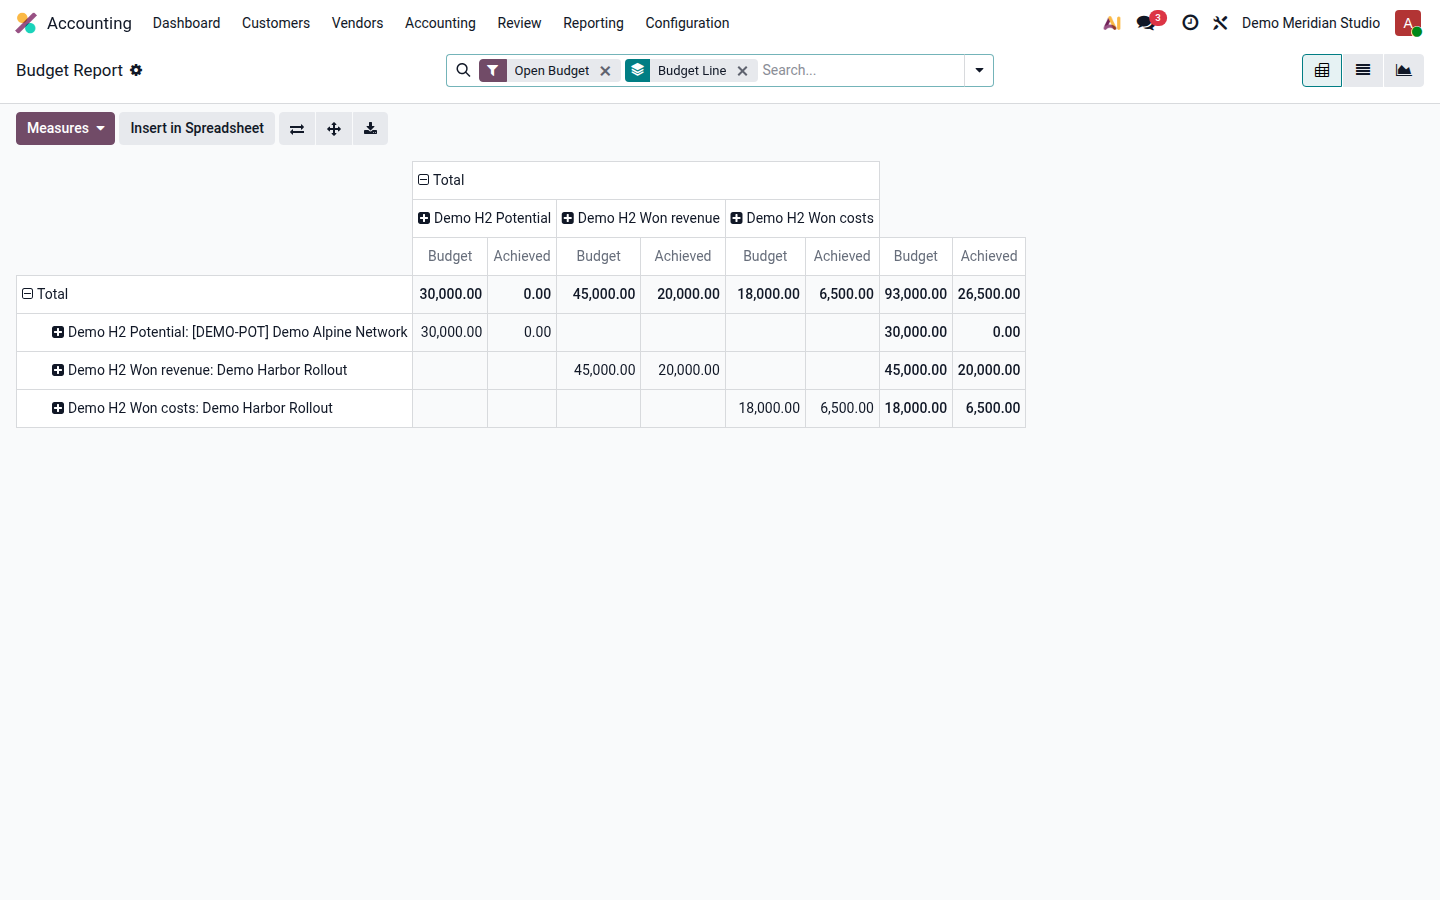Download the pivot as xlsx
Viewport: 1440px width, 900px height.
pyautogui.click(x=370, y=128)
